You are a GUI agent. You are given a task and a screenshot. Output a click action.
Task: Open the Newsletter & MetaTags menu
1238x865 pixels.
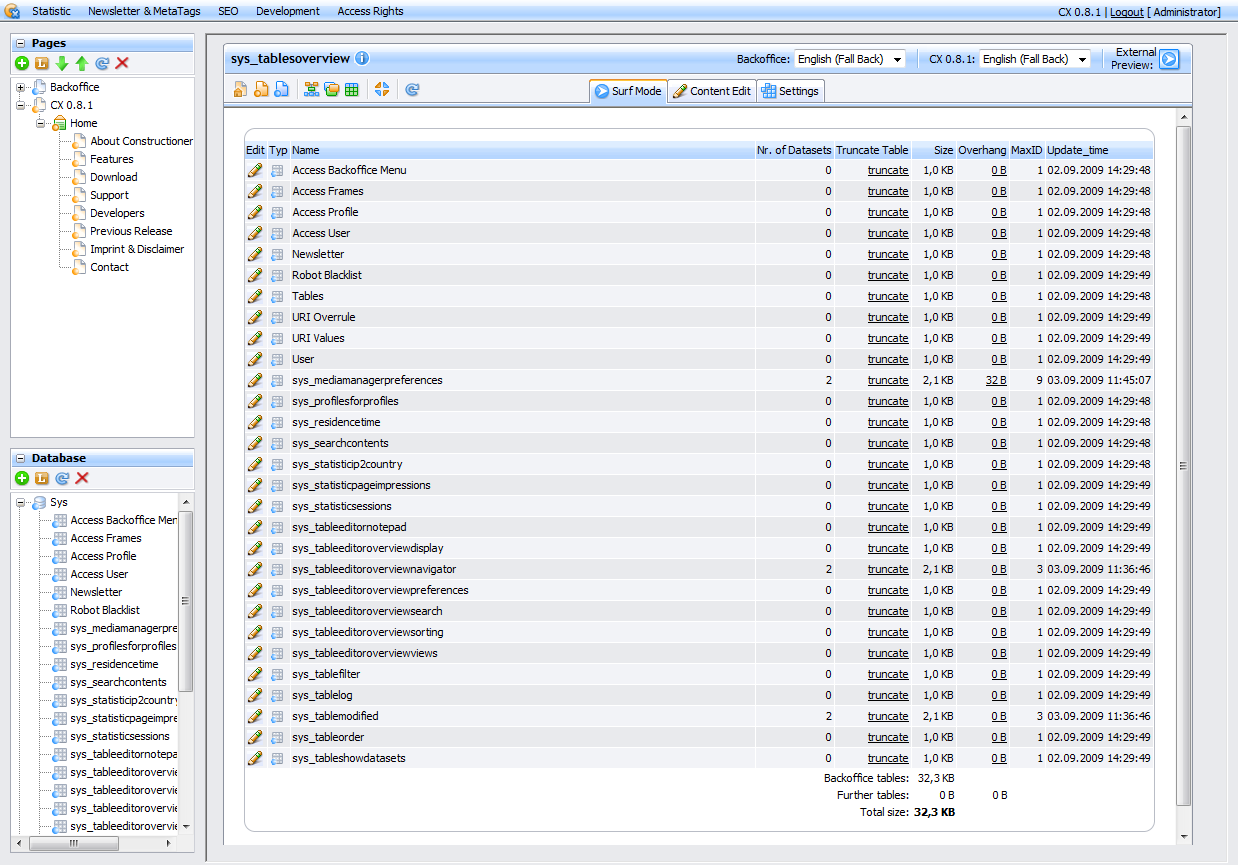(145, 11)
